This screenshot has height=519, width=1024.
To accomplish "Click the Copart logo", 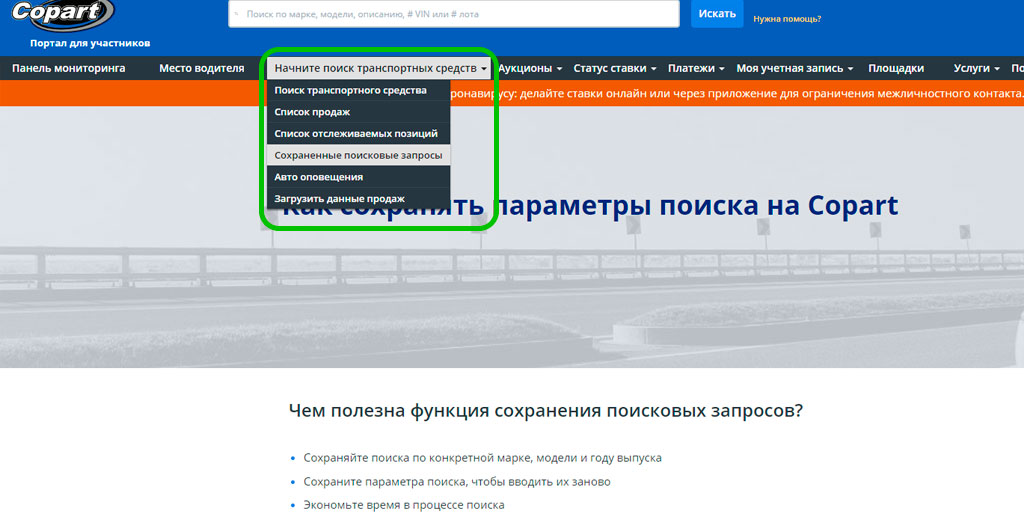I will coord(63,13).
